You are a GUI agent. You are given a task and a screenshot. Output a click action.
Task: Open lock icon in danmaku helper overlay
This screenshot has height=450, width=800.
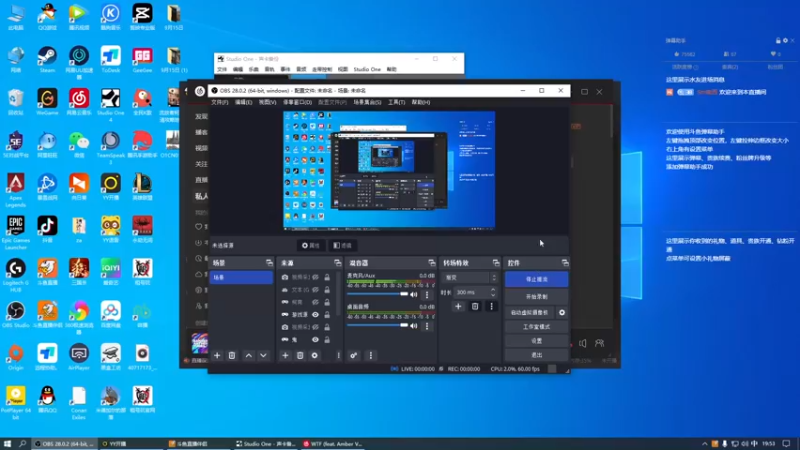[x=778, y=40]
